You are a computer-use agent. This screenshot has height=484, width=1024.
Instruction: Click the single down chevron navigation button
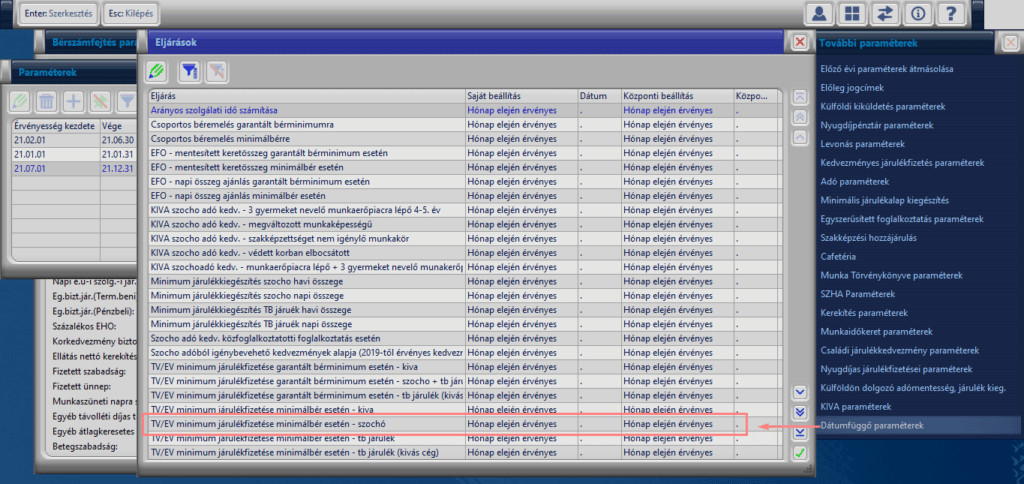point(799,392)
